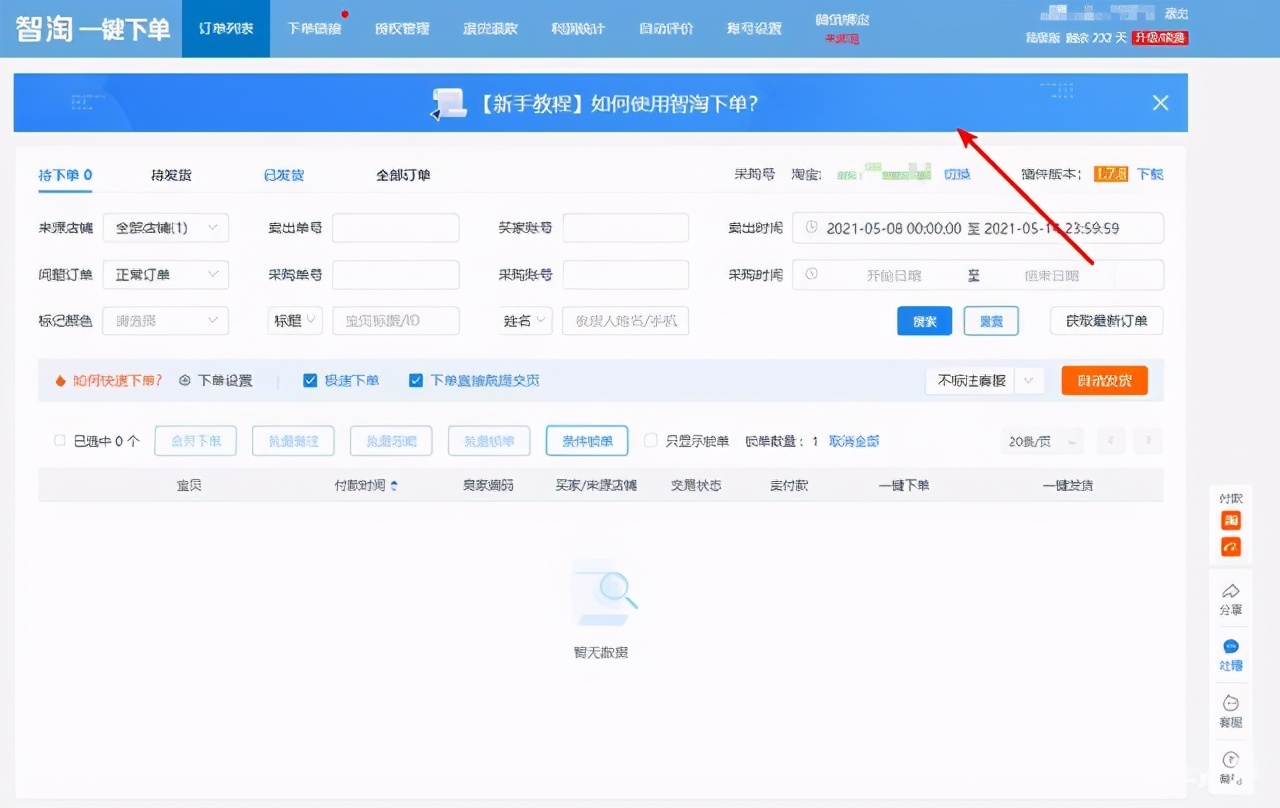Image resolution: width=1280 pixels, height=808 pixels.
Task: Check the 只显示跳单 option
Action: 651,440
